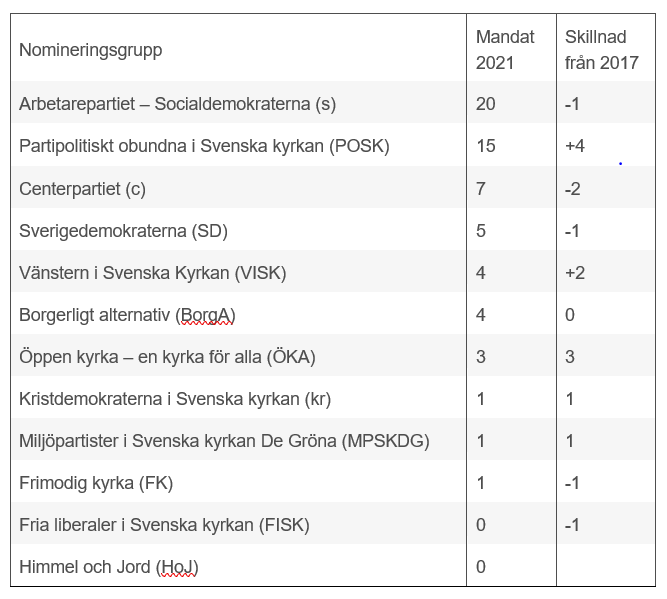Click Kristdemokraterna i Svenska kyrkan (kr)
The height and width of the screenshot is (599, 667).
tap(175, 399)
